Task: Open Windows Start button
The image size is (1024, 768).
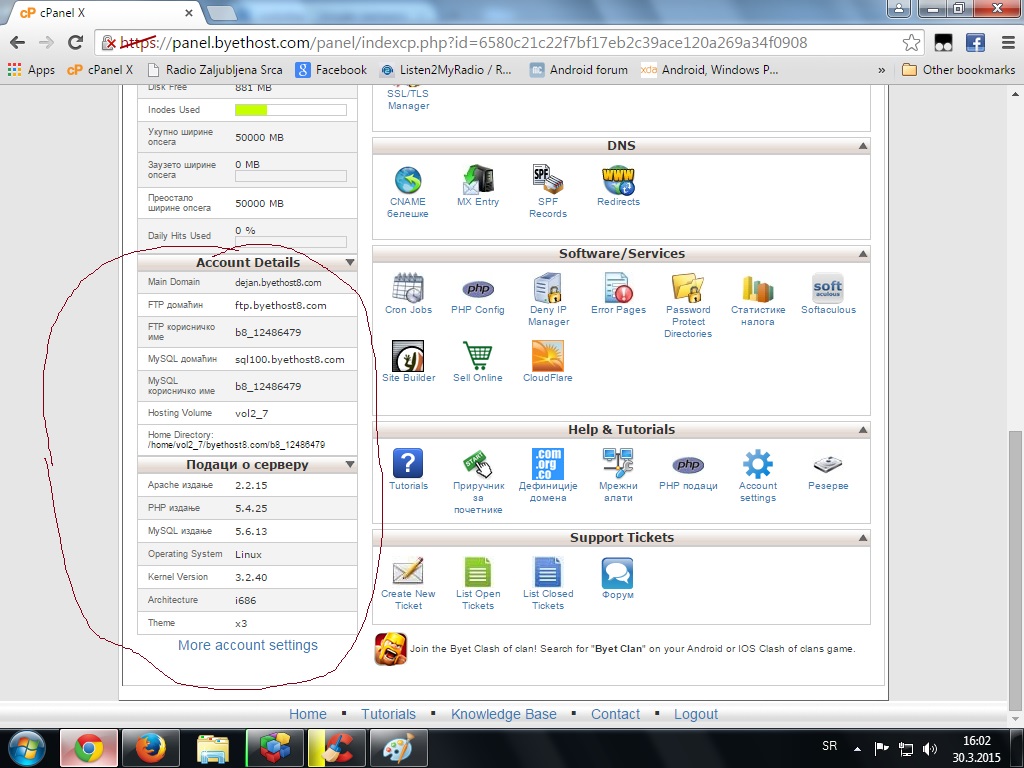Action: [26, 748]
